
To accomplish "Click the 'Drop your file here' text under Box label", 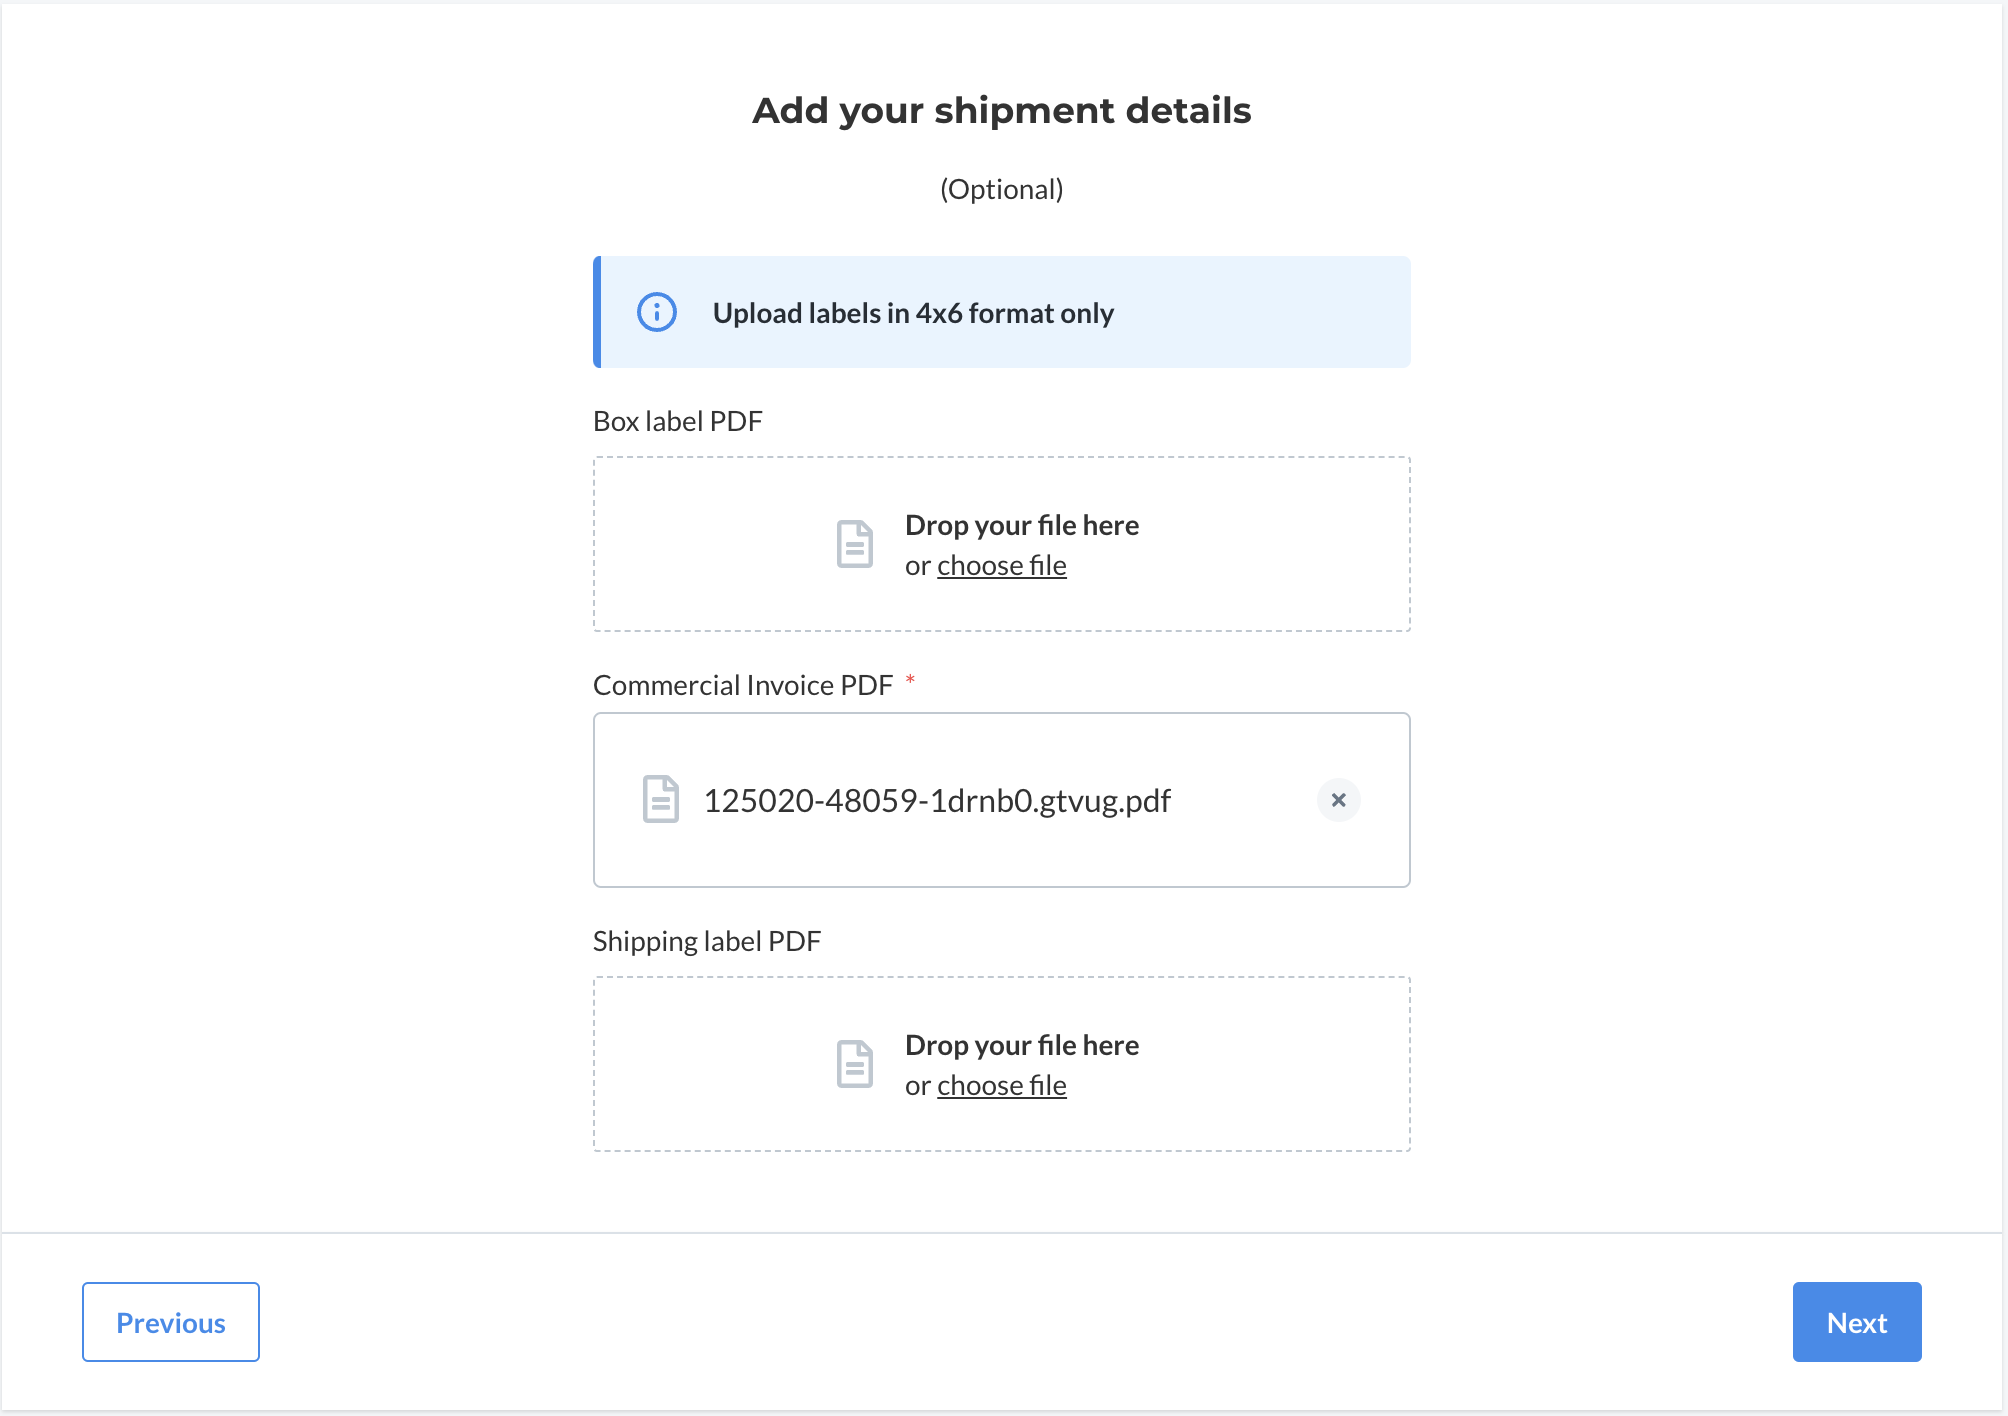I will [1022, 525].
